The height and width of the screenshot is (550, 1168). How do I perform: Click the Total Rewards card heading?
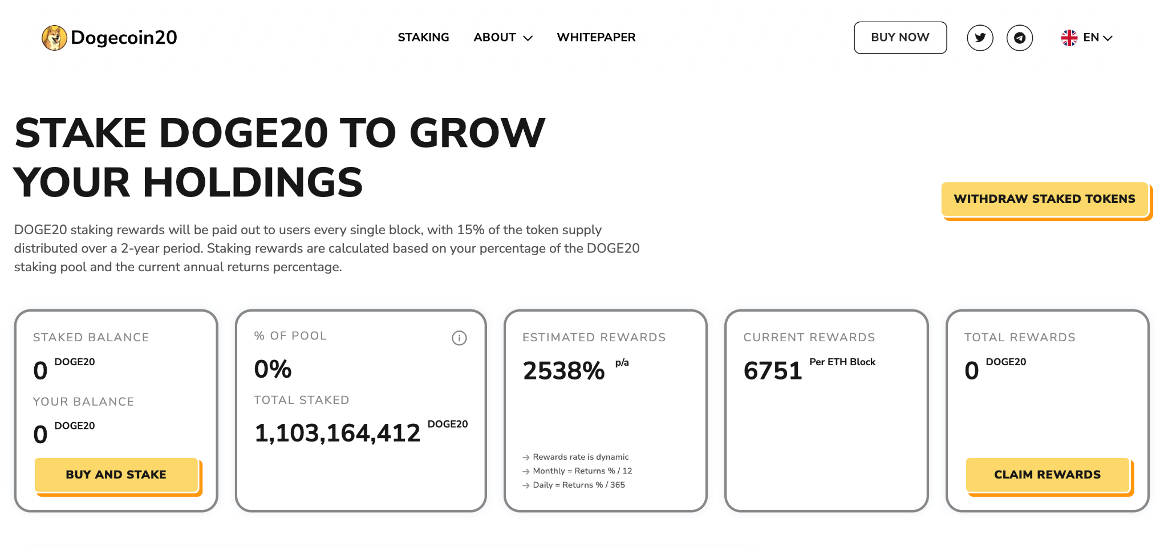point(1020,338)
